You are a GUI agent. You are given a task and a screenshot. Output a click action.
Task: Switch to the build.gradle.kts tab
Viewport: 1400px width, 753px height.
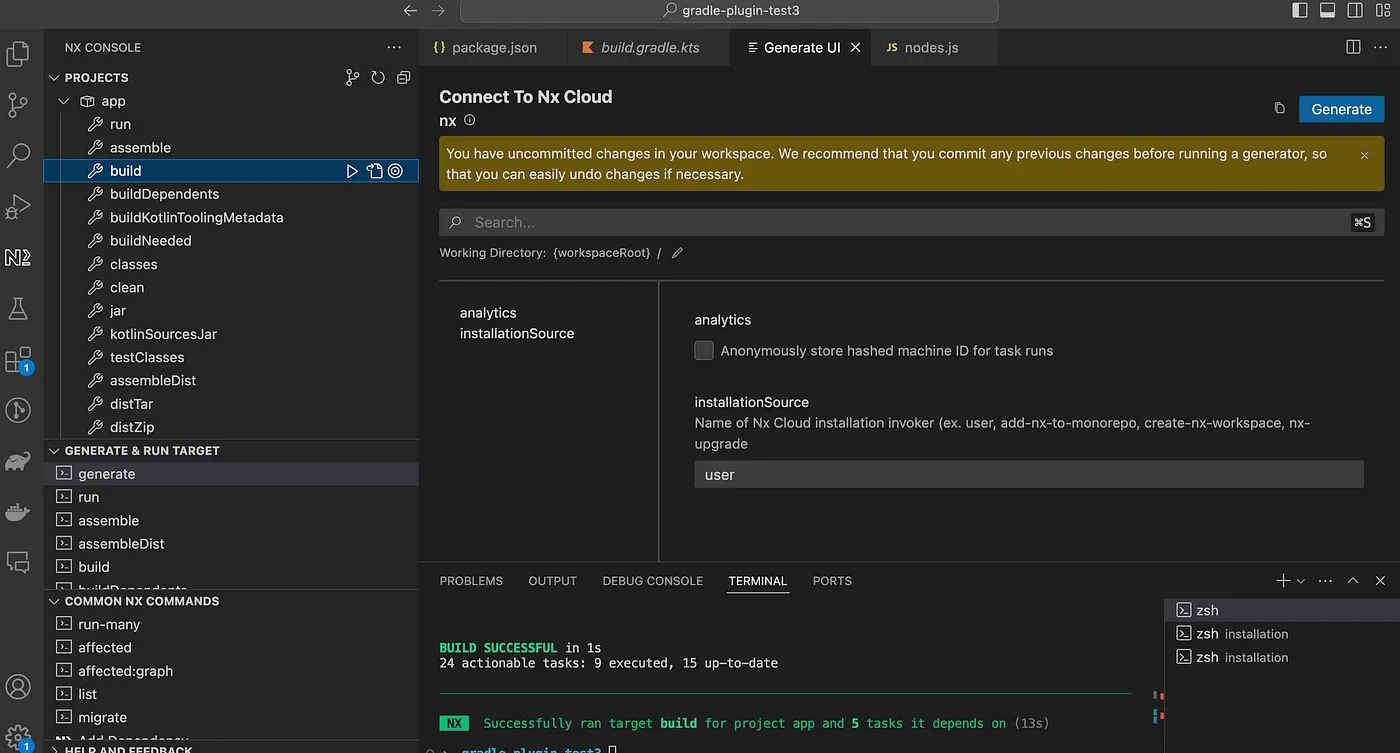(x=649, y=47)
